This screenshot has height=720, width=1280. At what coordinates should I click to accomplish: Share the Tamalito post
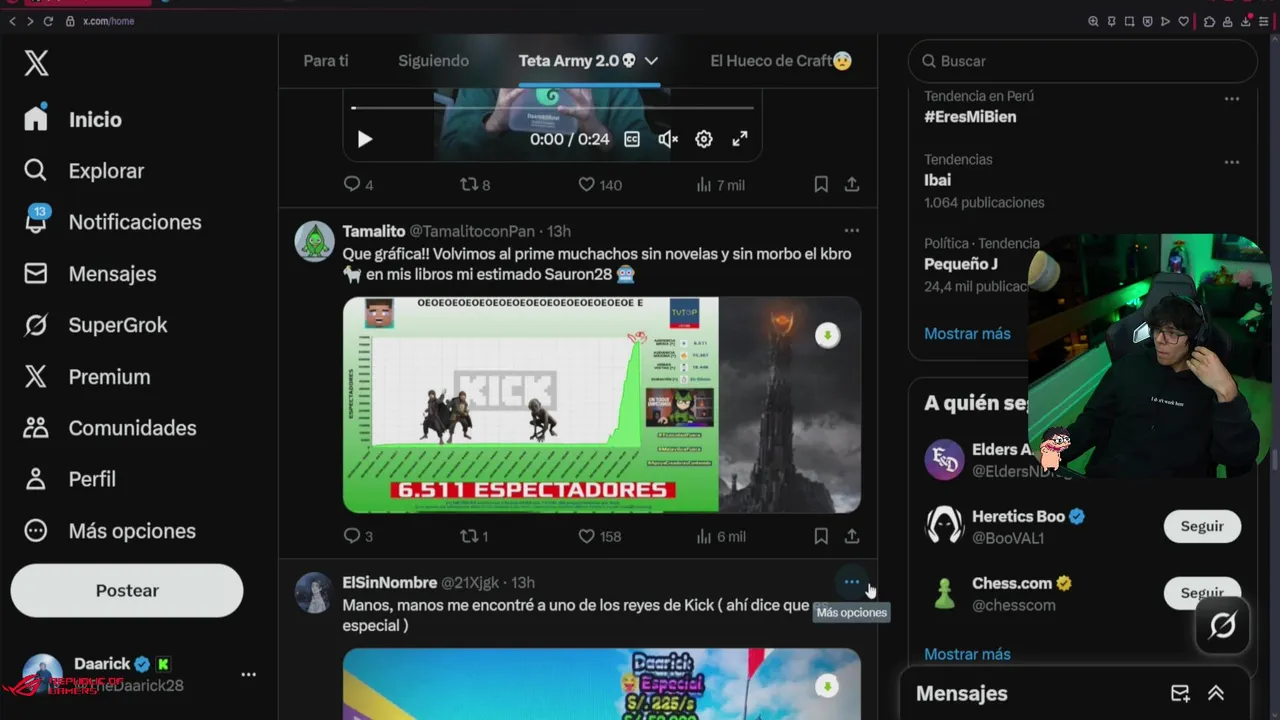[852, 536]
